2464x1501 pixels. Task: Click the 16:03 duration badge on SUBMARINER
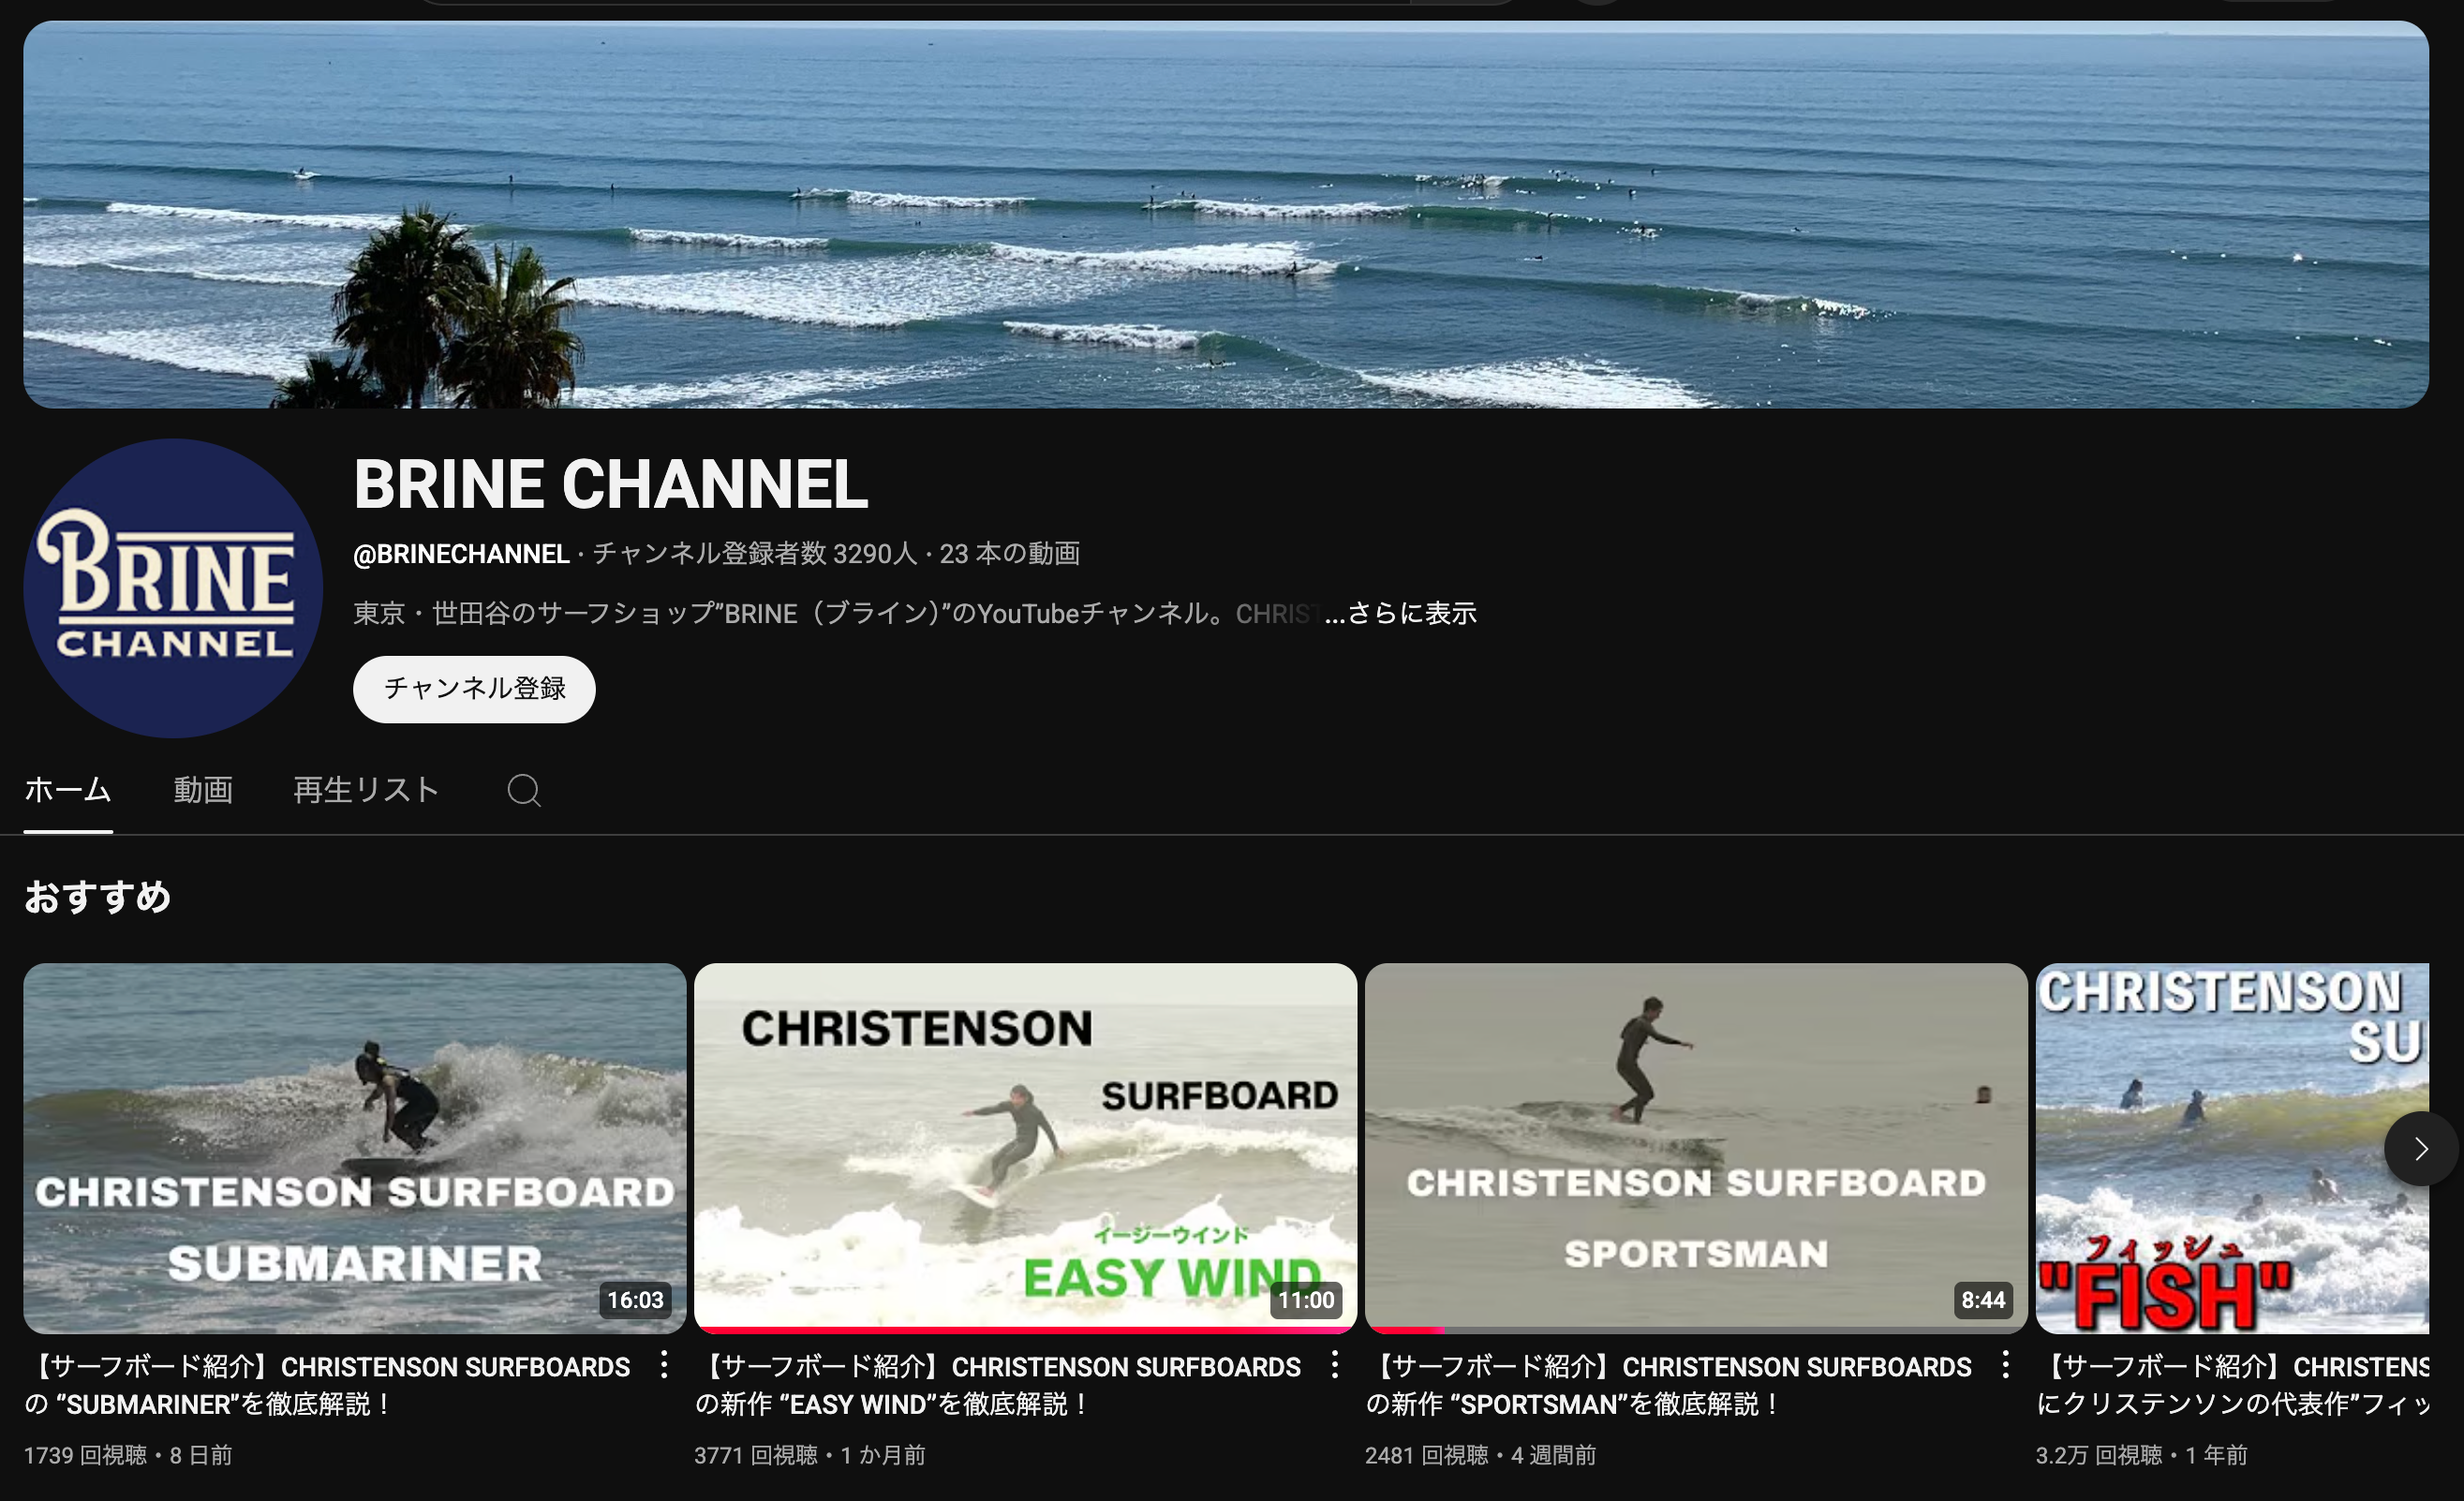click(635, 1300)
